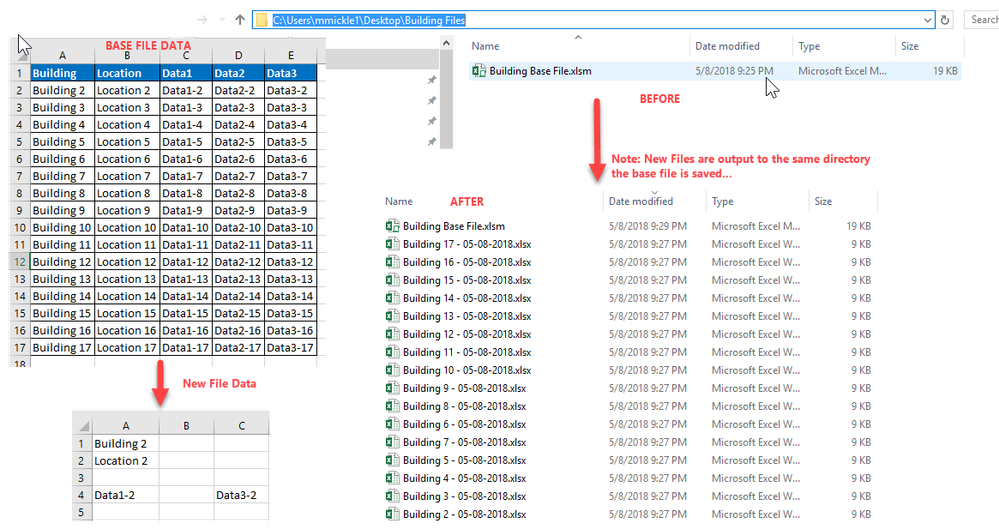The height and width of the screenshot is (529, 999).
Task: Click cell containing Data1-12
Action: [x=186, y=262]
